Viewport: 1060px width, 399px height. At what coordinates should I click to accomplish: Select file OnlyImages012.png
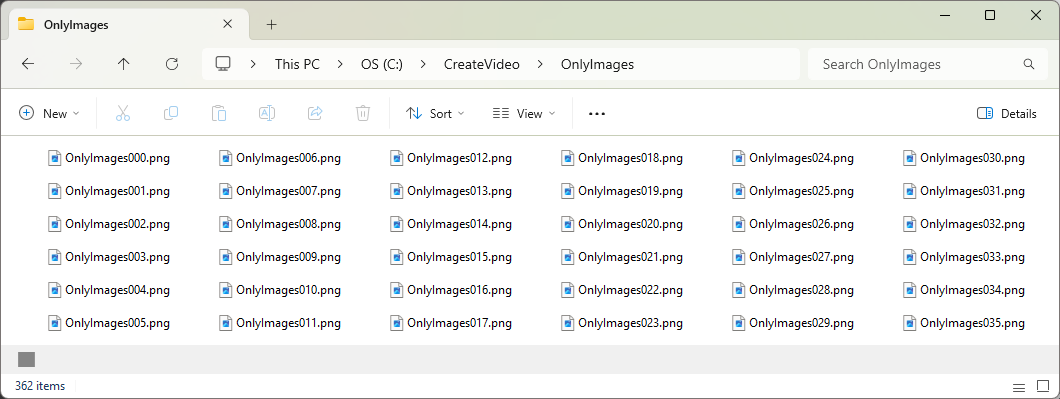point(451,158)
